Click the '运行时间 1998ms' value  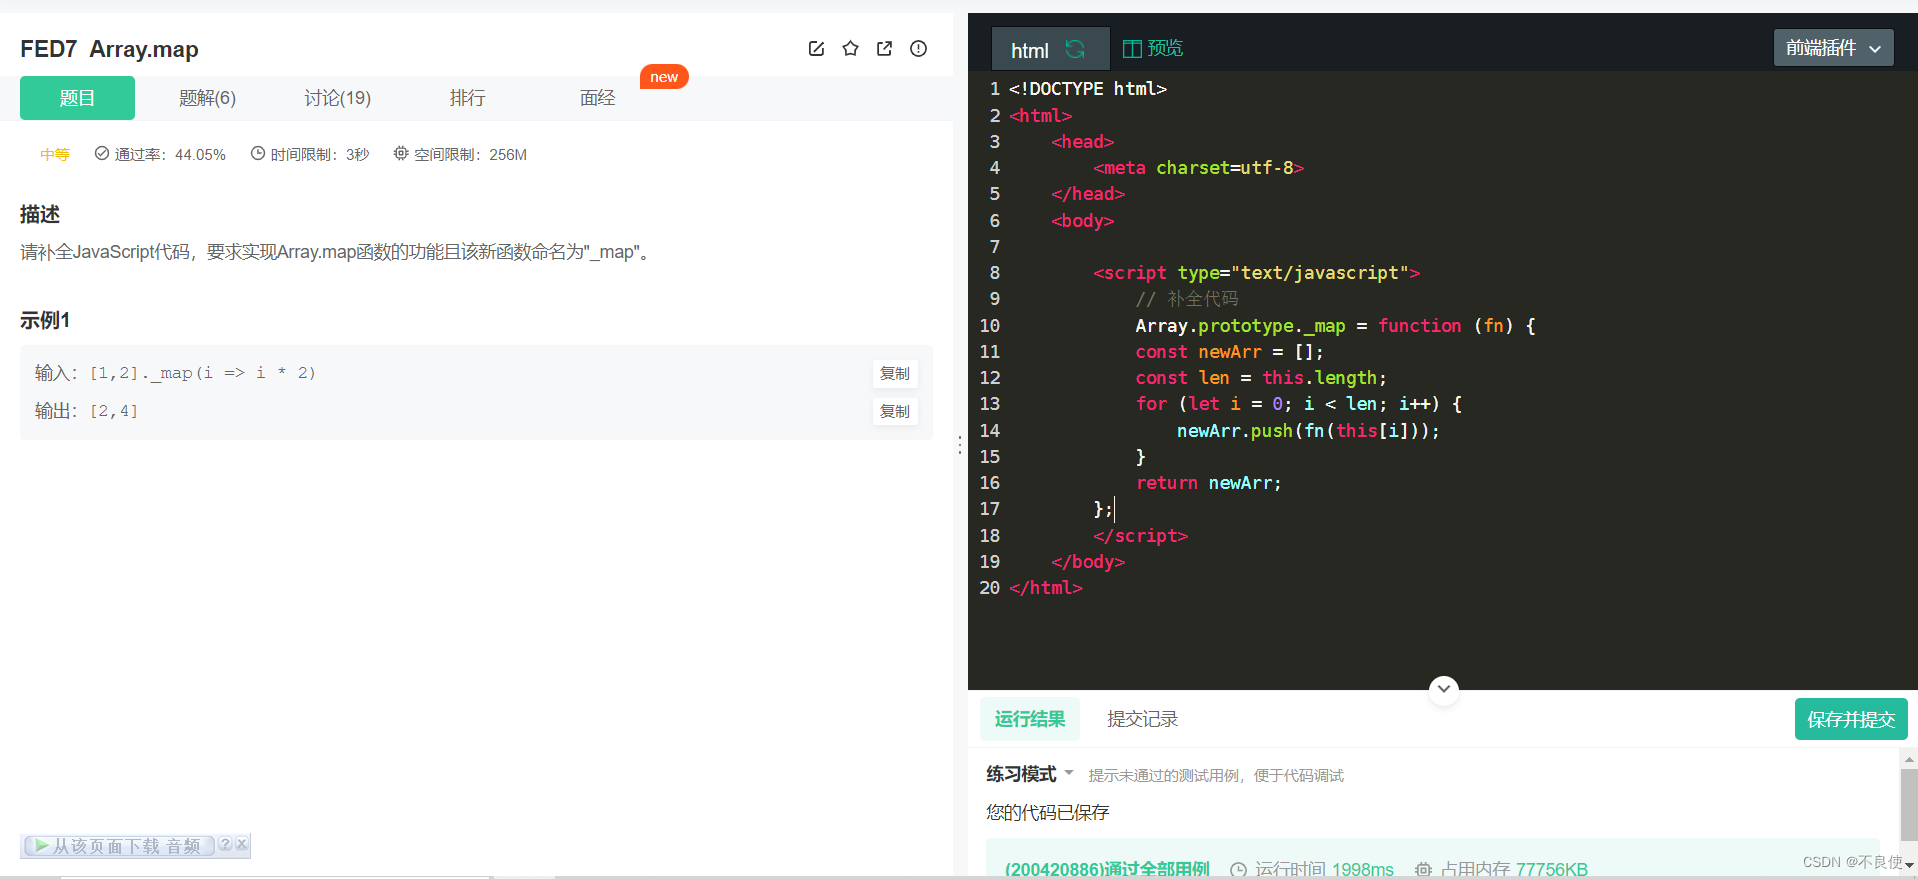coord(1324,869)
